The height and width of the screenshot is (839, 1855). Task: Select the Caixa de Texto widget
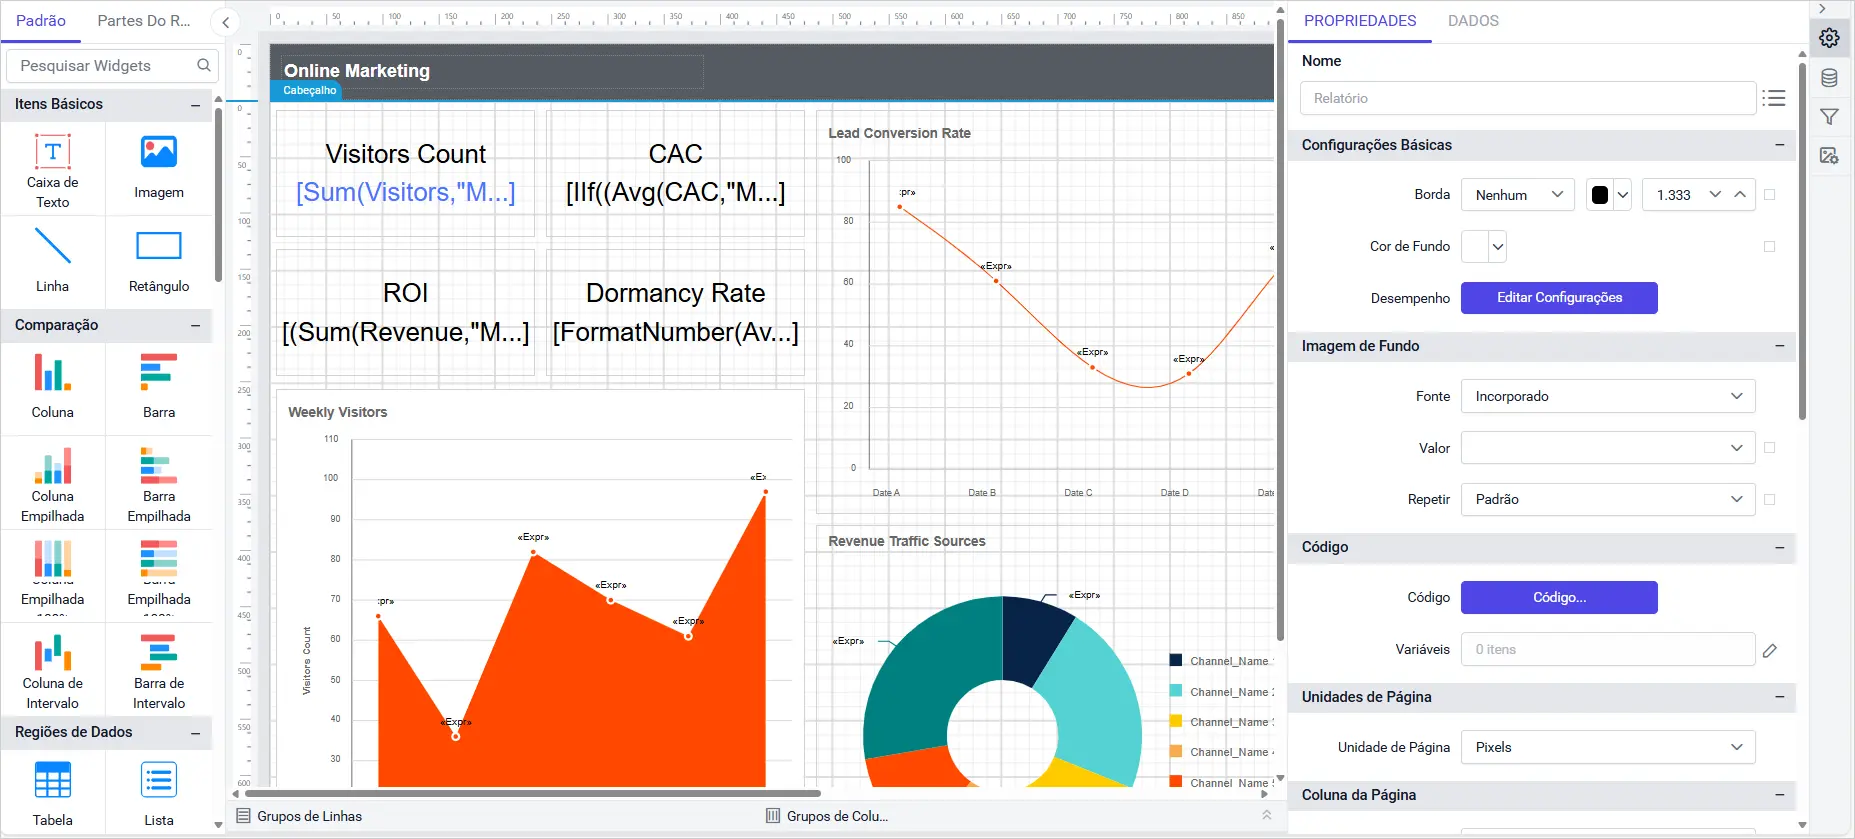(x=53, y=171)
